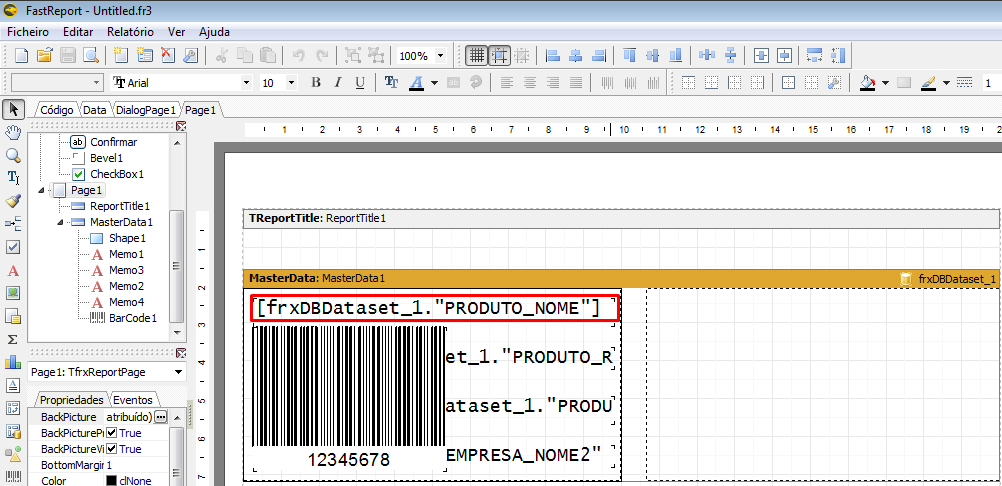
Task: Open the Ficheiro menu
Action: coord(27,32)
